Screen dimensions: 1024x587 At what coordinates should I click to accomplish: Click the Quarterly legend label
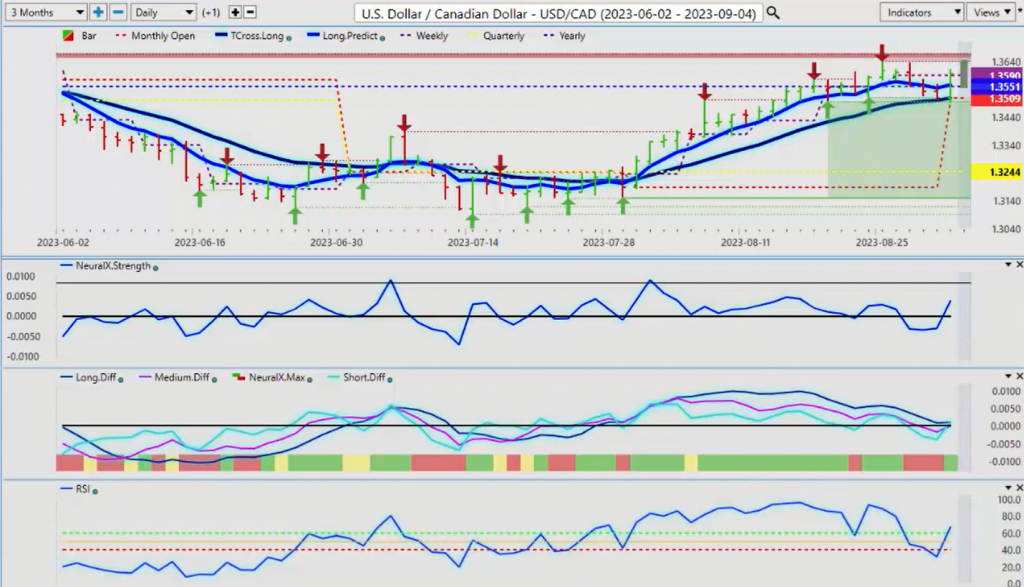pyautogui.click(x=504, y=36)
